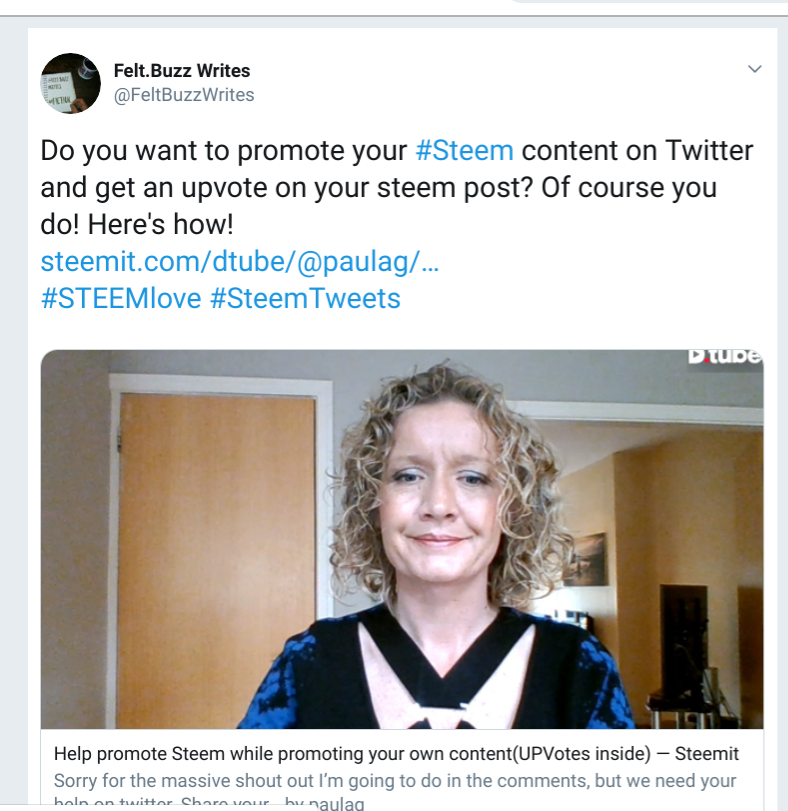Screen dimensions: 788x811
Task: Open the card title 'Help promote Steem'
Action: tap(352, 754)
